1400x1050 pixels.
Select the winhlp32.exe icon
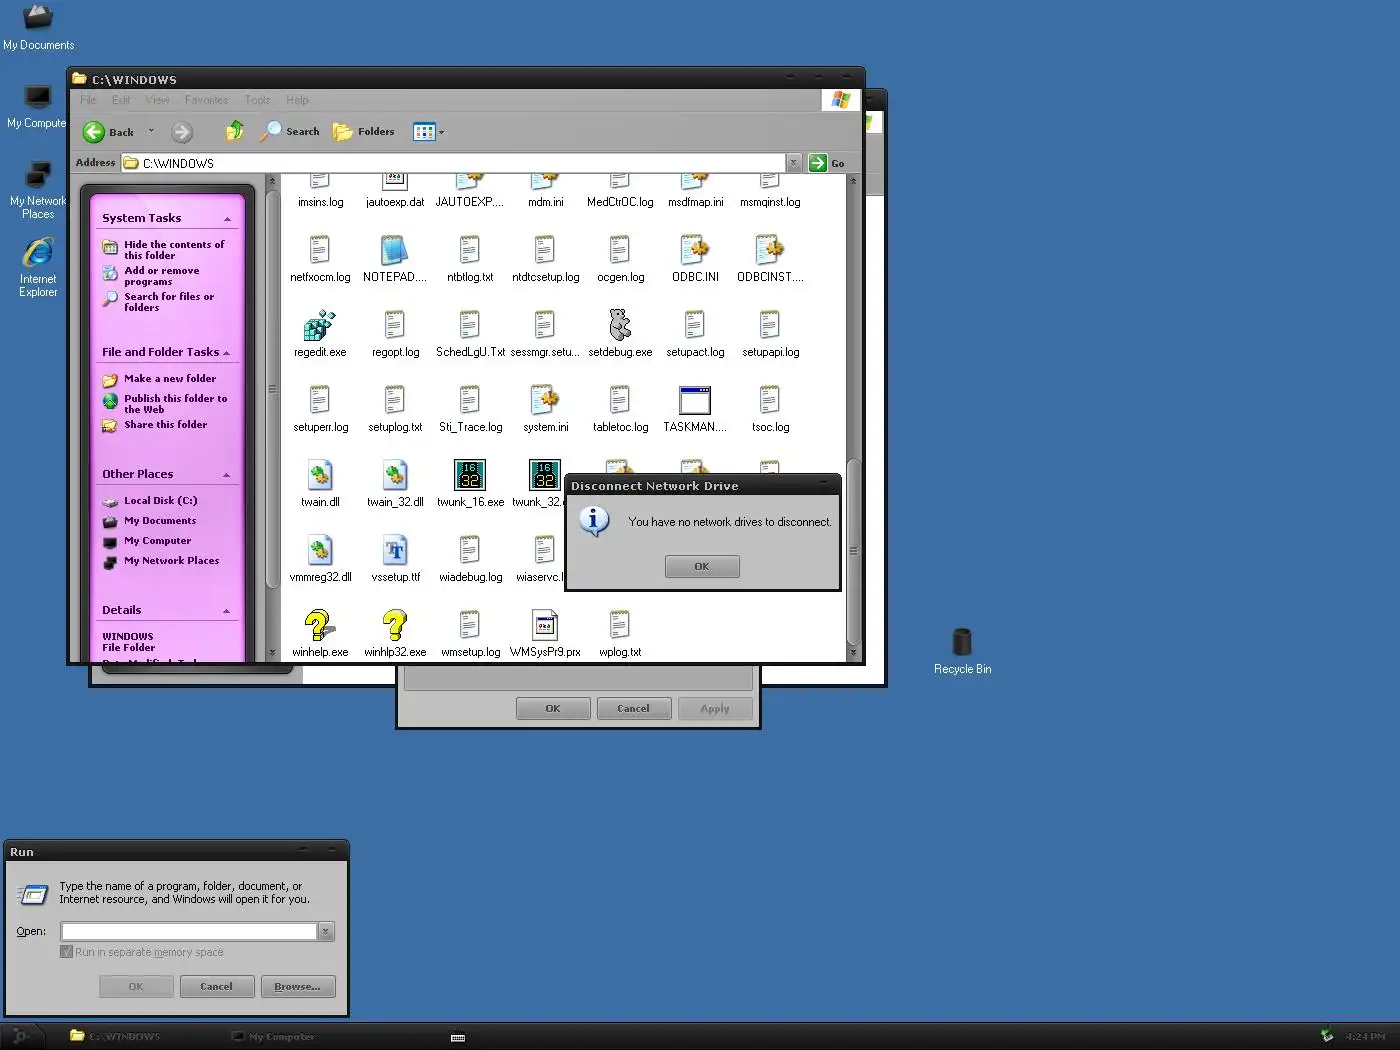pyautogui.click(x=394, y=625)
